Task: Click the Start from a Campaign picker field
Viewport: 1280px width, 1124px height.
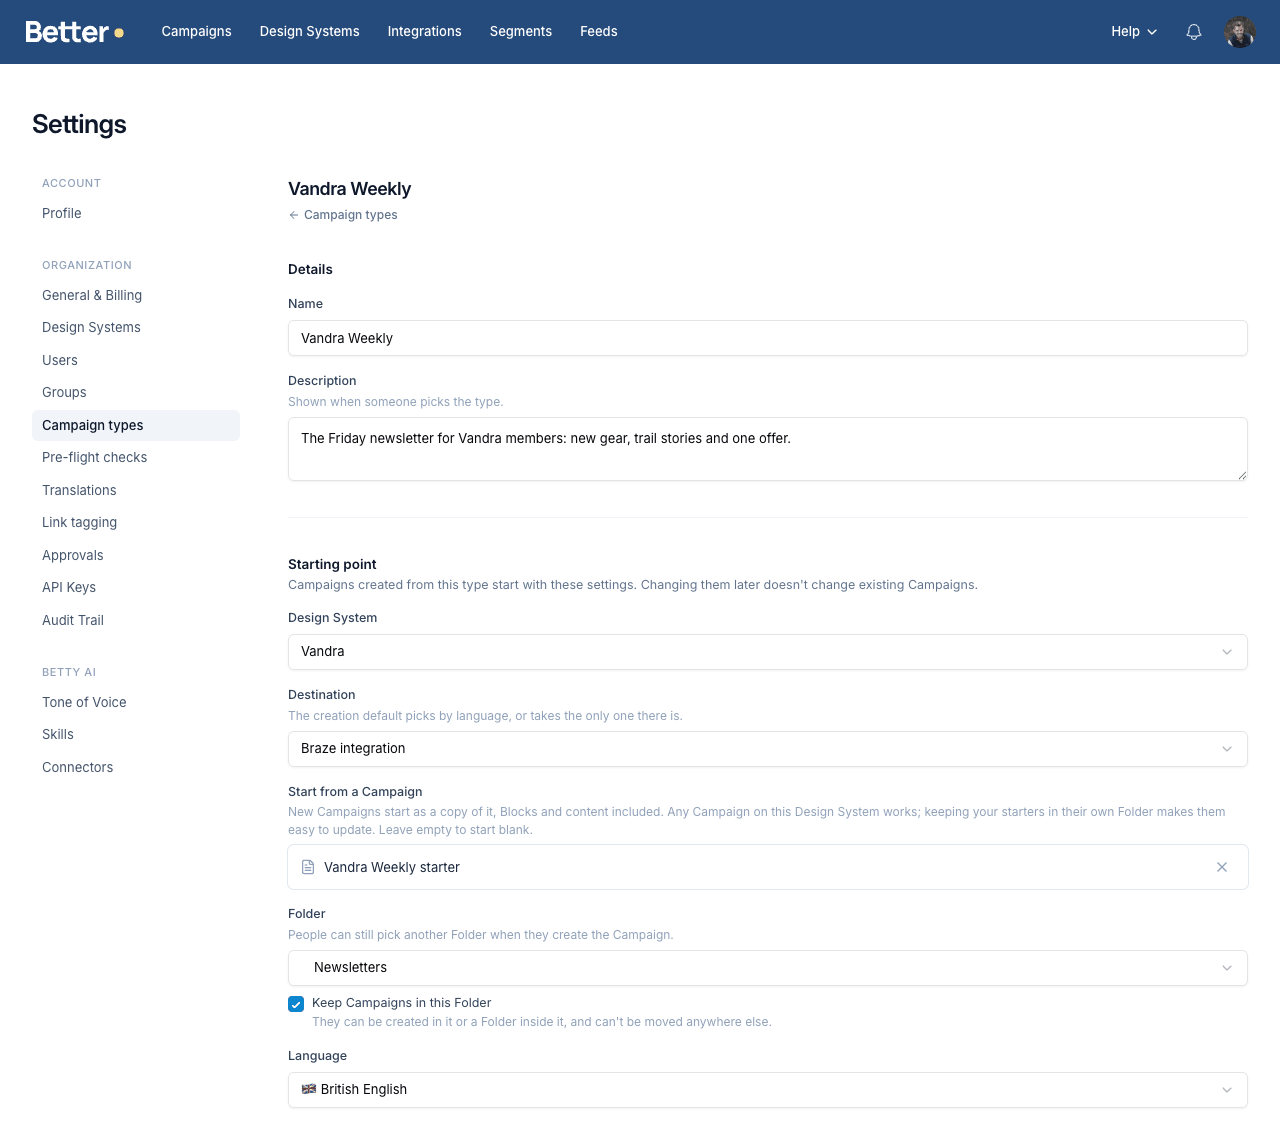Action: (768, 867)
